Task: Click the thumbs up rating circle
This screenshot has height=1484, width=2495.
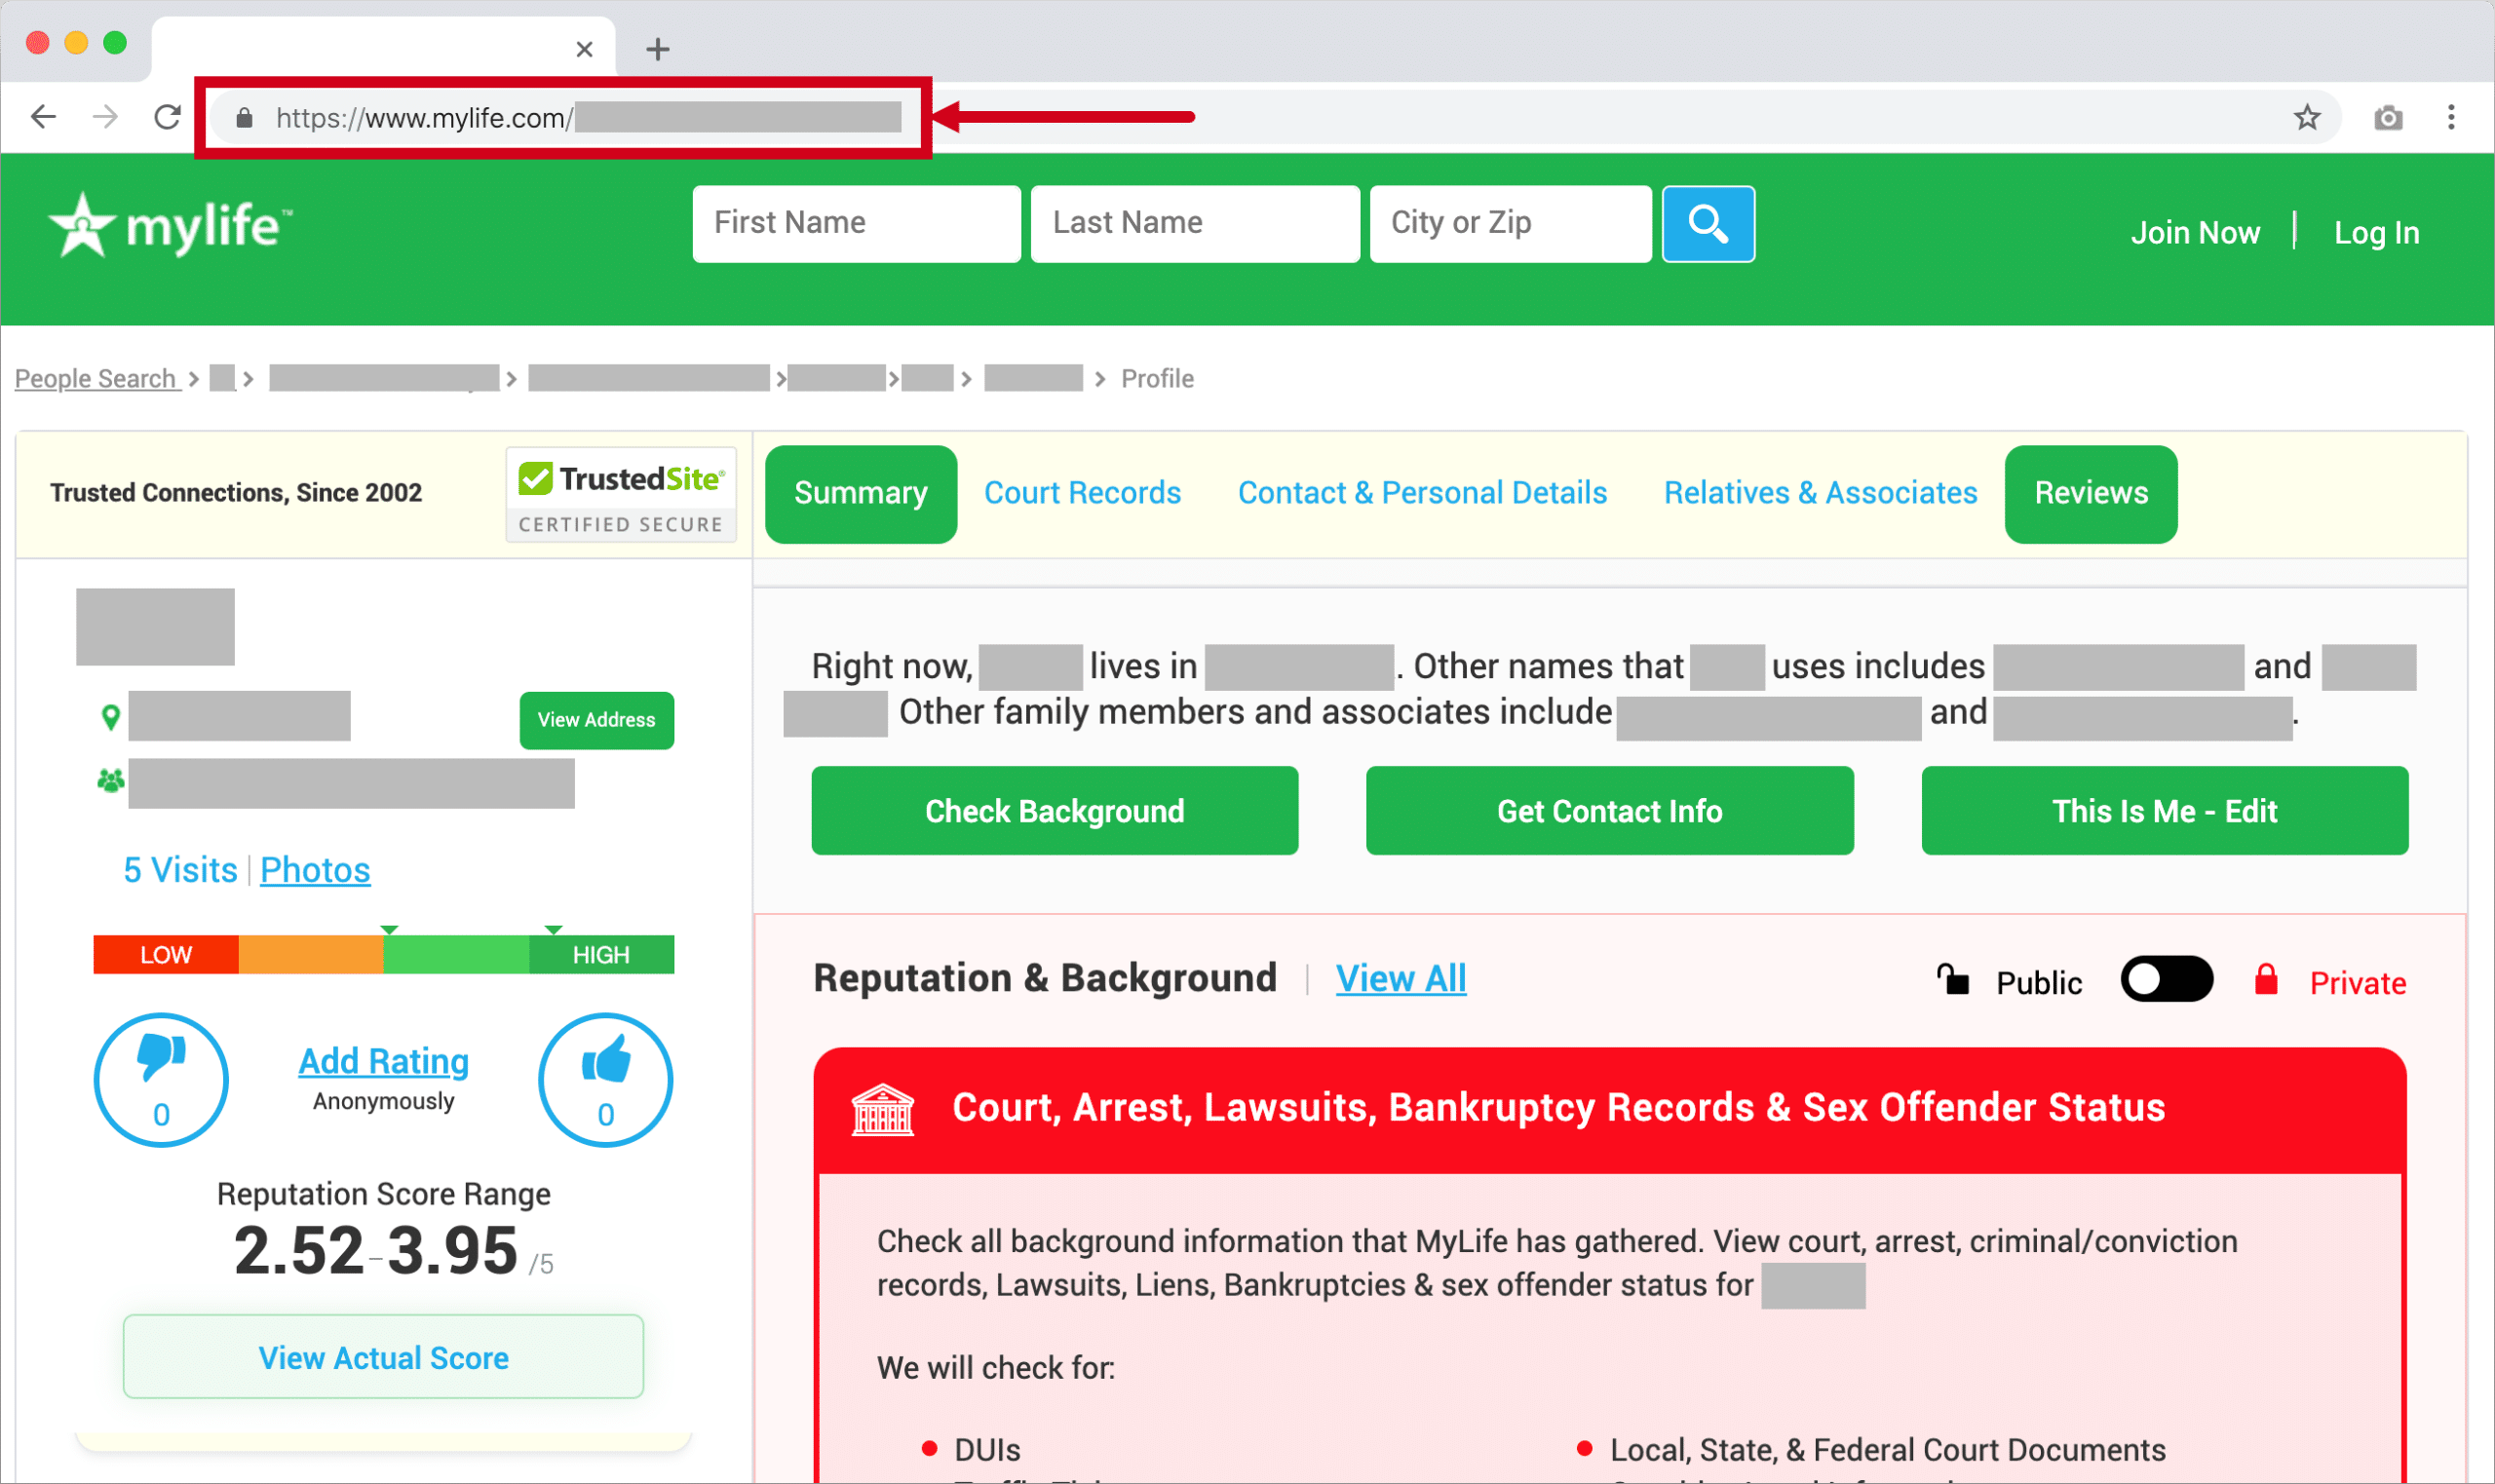Action: point(605,1080)
